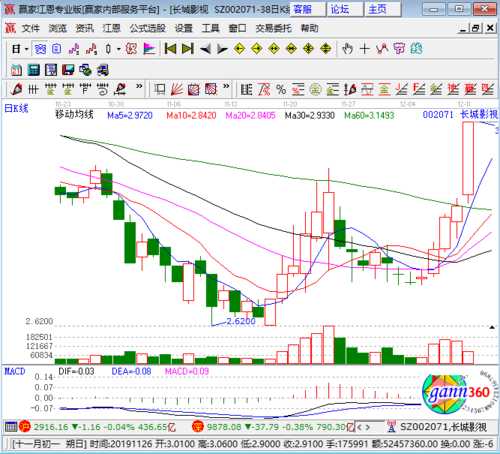Click the 论坛 button in title bar
Screen dimensions: 500x454
(x=345, y=9)
